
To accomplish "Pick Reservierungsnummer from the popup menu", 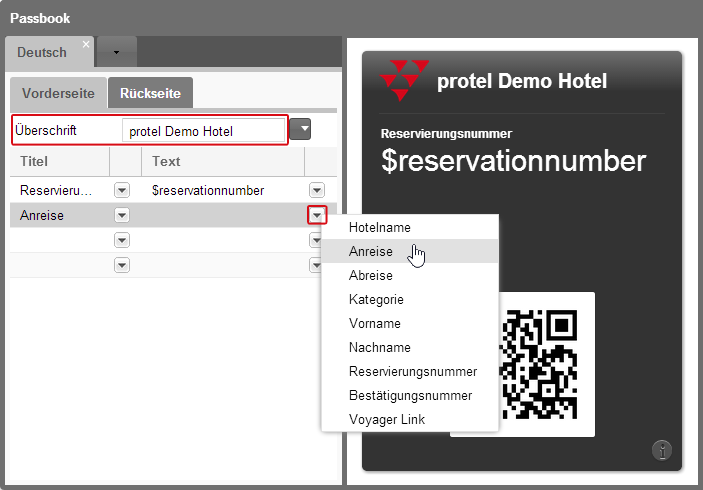I will pyautogui.click(x=410, y=371).
